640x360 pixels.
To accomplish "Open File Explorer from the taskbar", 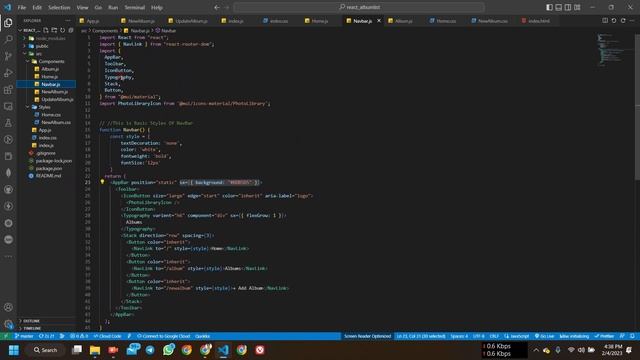I will click(95, 350).
